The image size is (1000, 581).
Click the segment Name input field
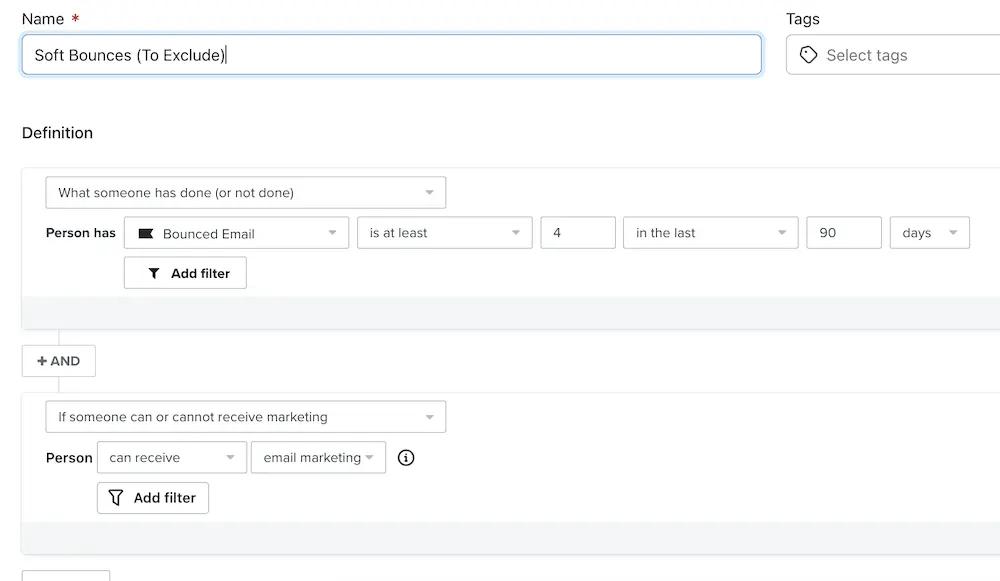(x=392, y=55)
